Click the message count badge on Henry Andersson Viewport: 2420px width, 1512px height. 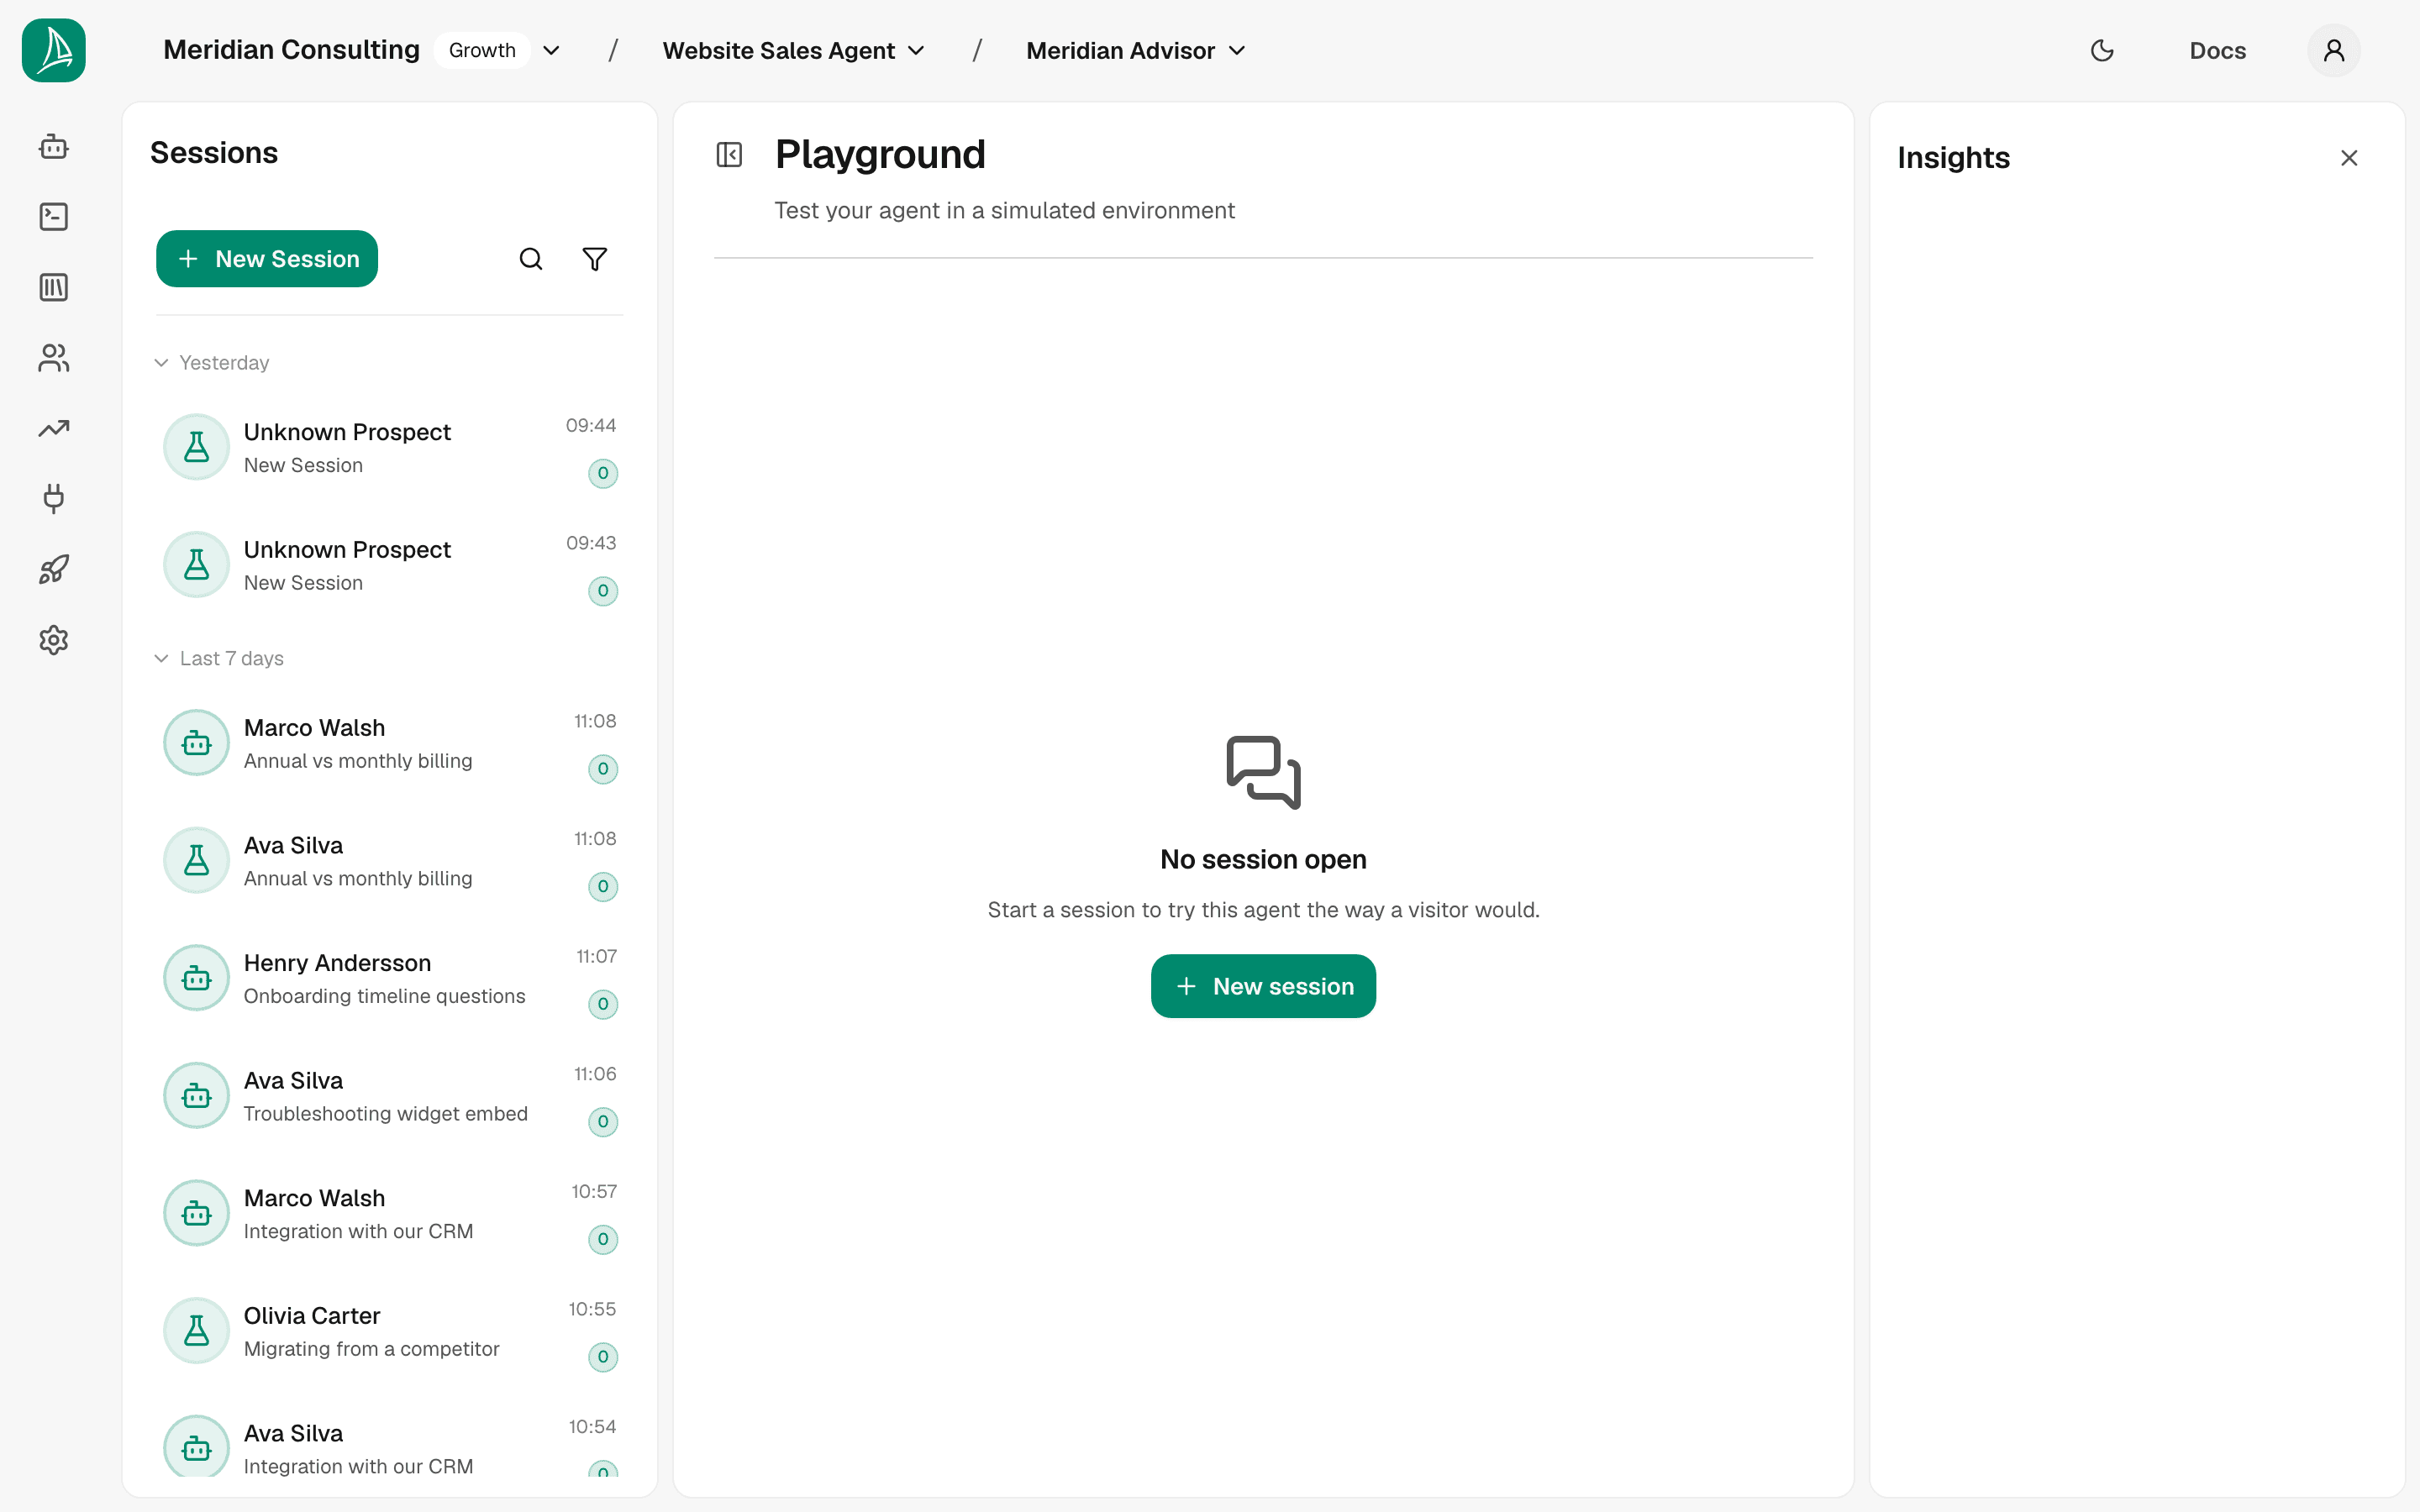point(603,1004)
